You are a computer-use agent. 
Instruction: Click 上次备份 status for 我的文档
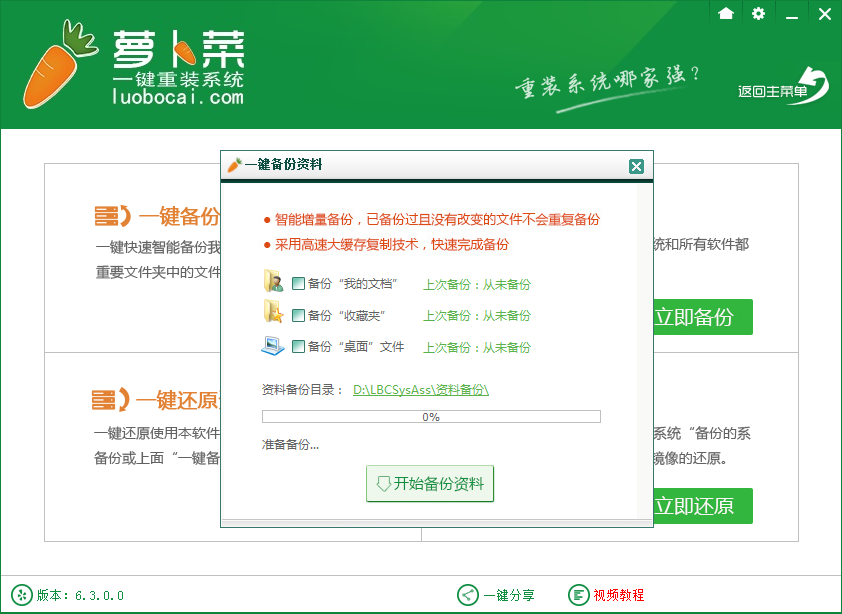coord(477,284)
